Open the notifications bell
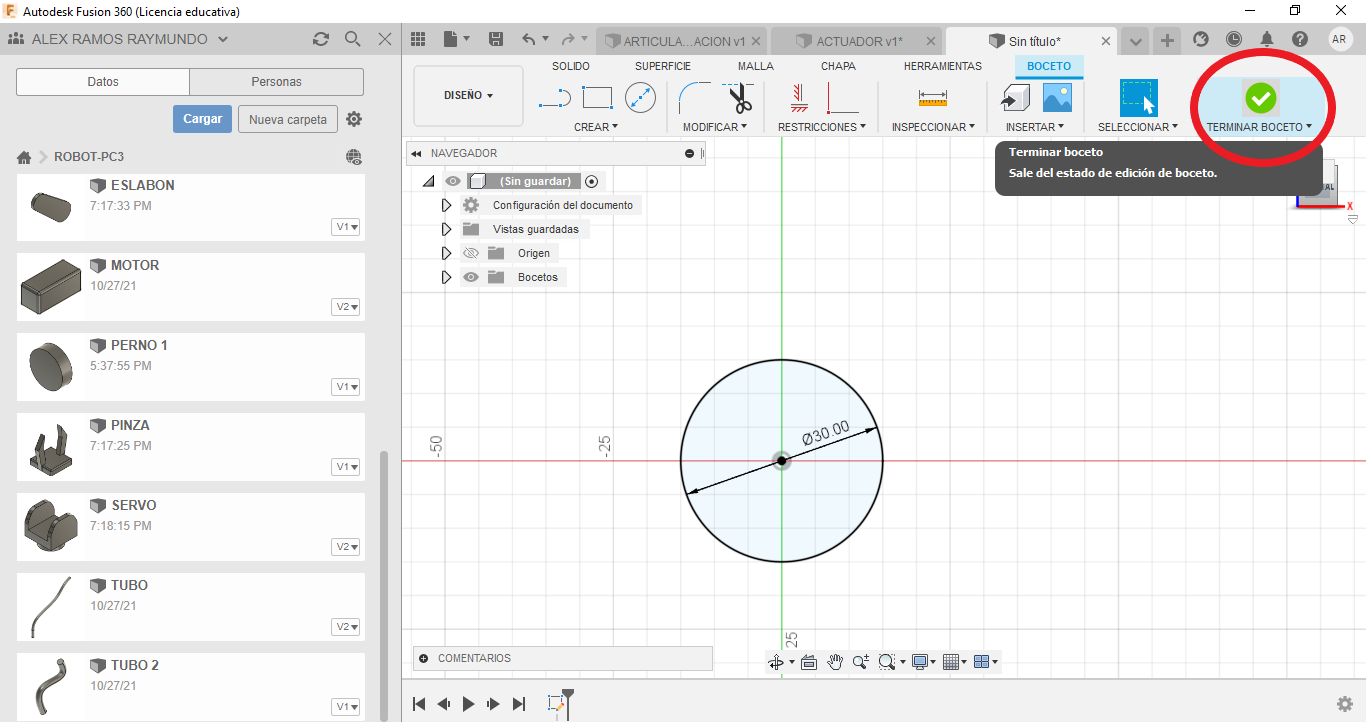This screenshot has height=722, width=1366. 1267,39
